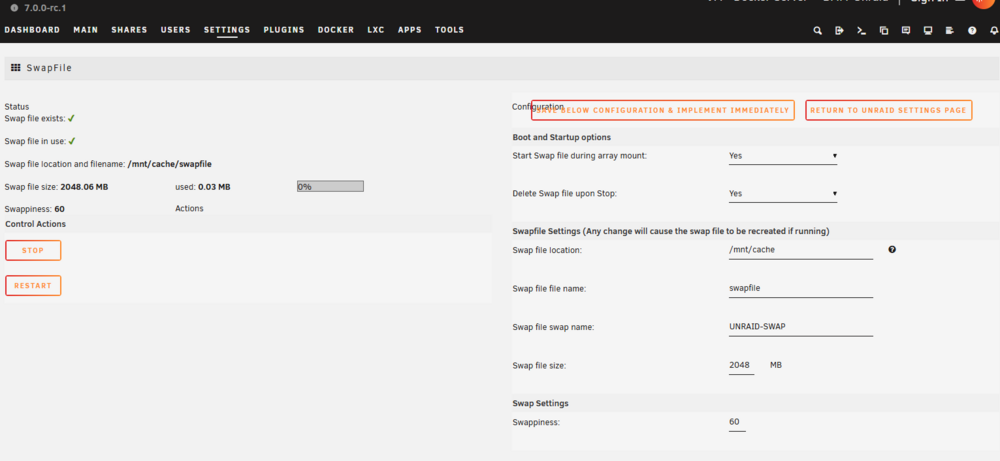Image resolution: width=1000 pixels, height=461 pixels.
Task: Open the Dashboard menu
Action: [x=32, y=30]
